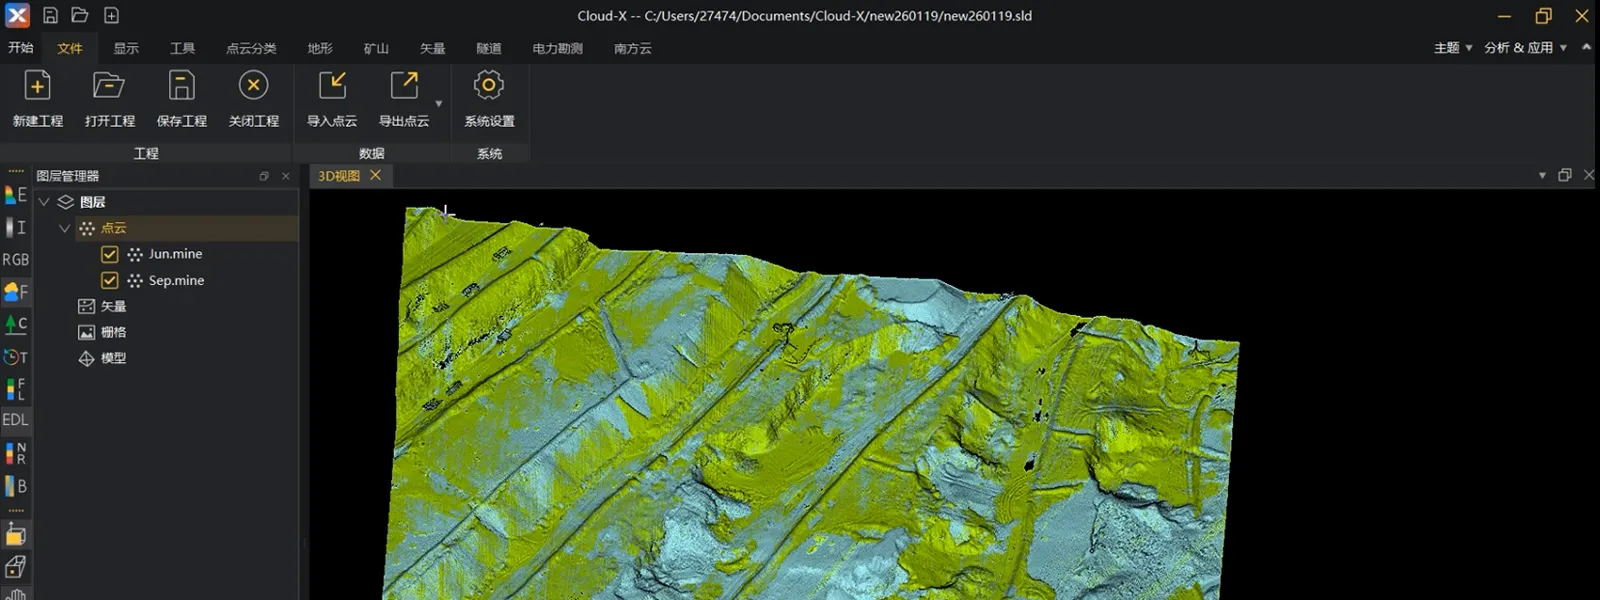Screen dimensions: 1600x600
Task: Click the yellow solid cube view icon
Action: (x=15, y=534)
